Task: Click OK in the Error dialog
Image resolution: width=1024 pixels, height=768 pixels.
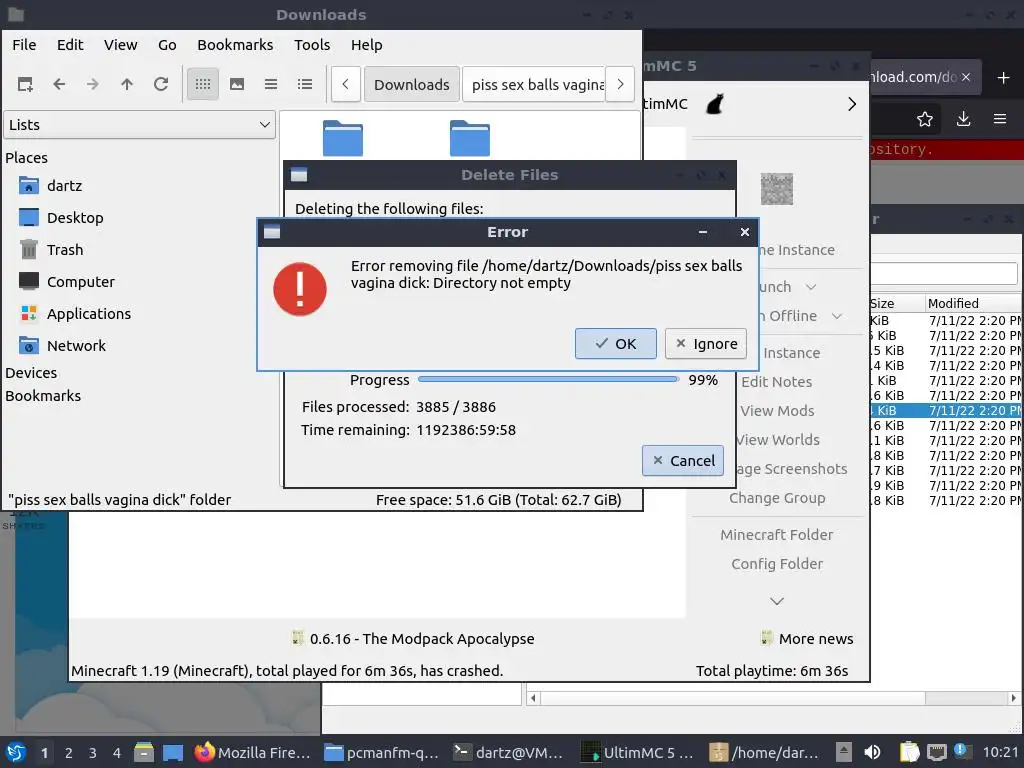Action: pos(616,344)
